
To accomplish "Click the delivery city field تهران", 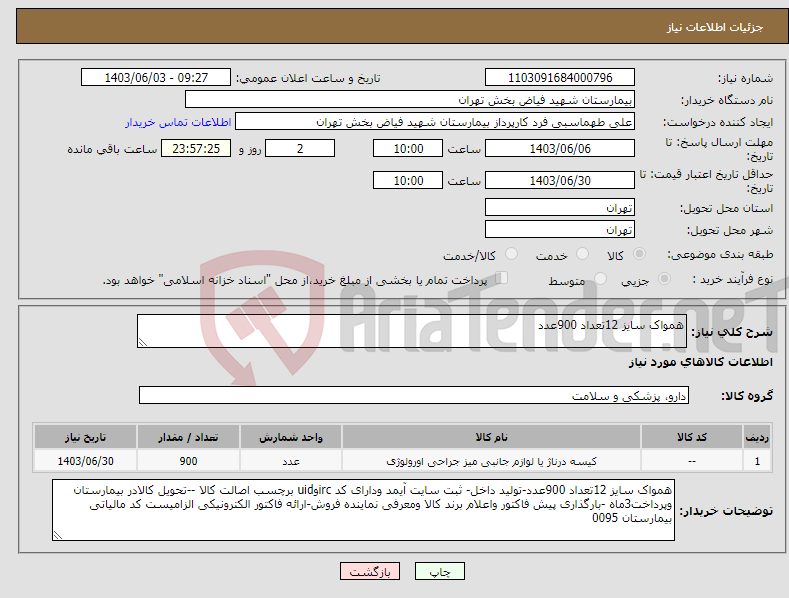I will click(x=560, y=230).
